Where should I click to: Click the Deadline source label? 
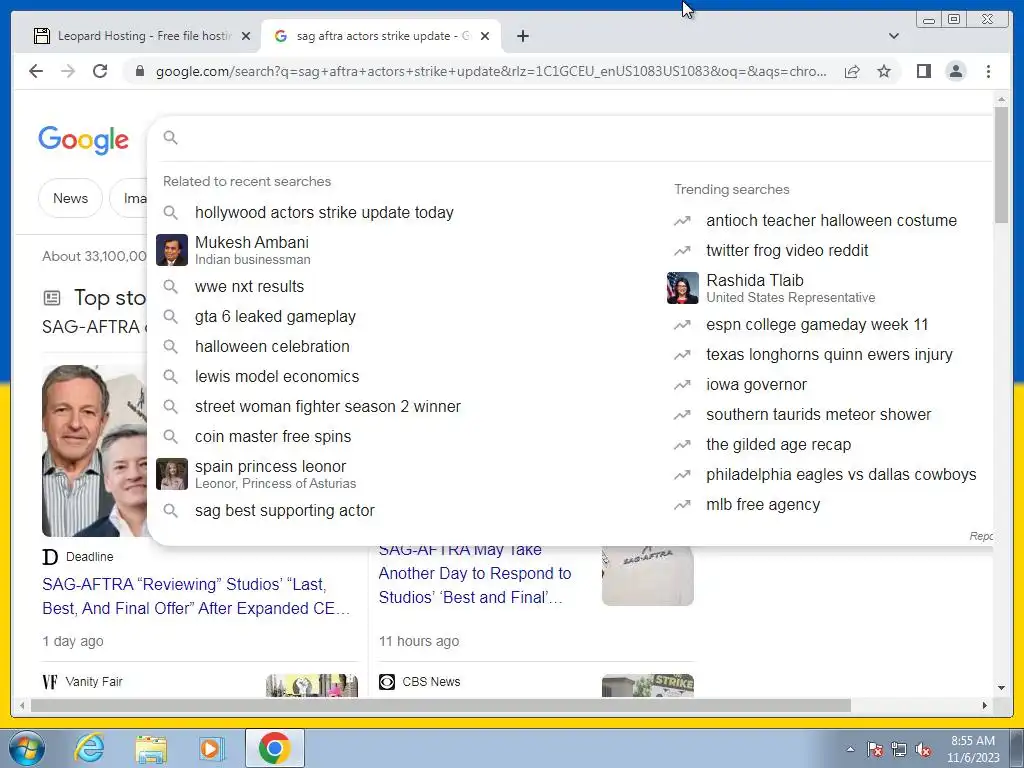coord(89,557)
